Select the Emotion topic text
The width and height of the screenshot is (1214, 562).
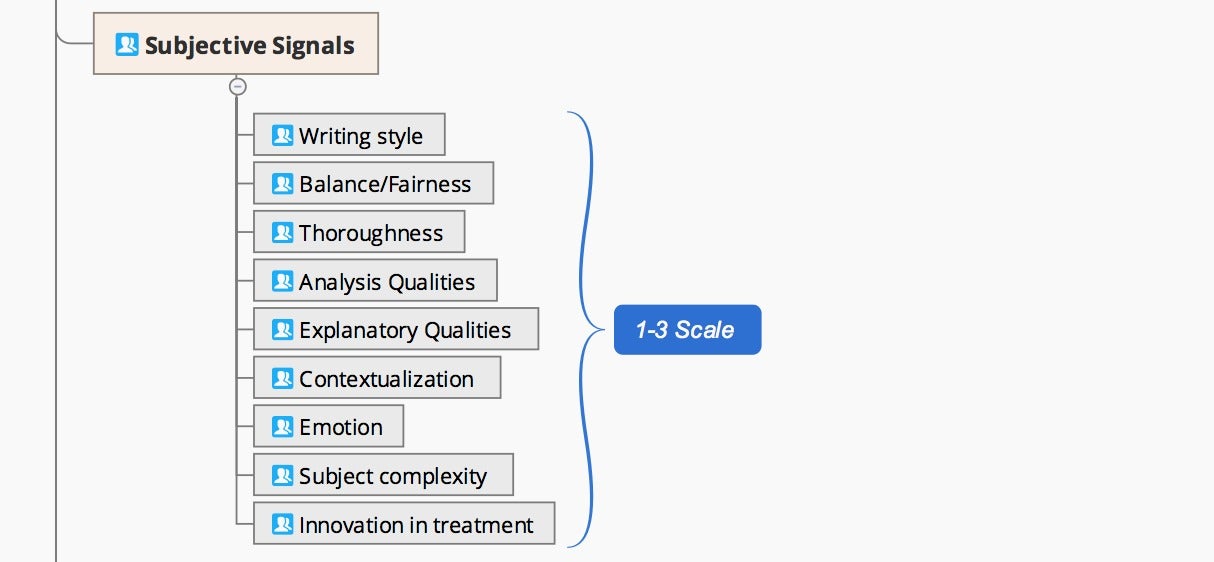click(341, 427)
